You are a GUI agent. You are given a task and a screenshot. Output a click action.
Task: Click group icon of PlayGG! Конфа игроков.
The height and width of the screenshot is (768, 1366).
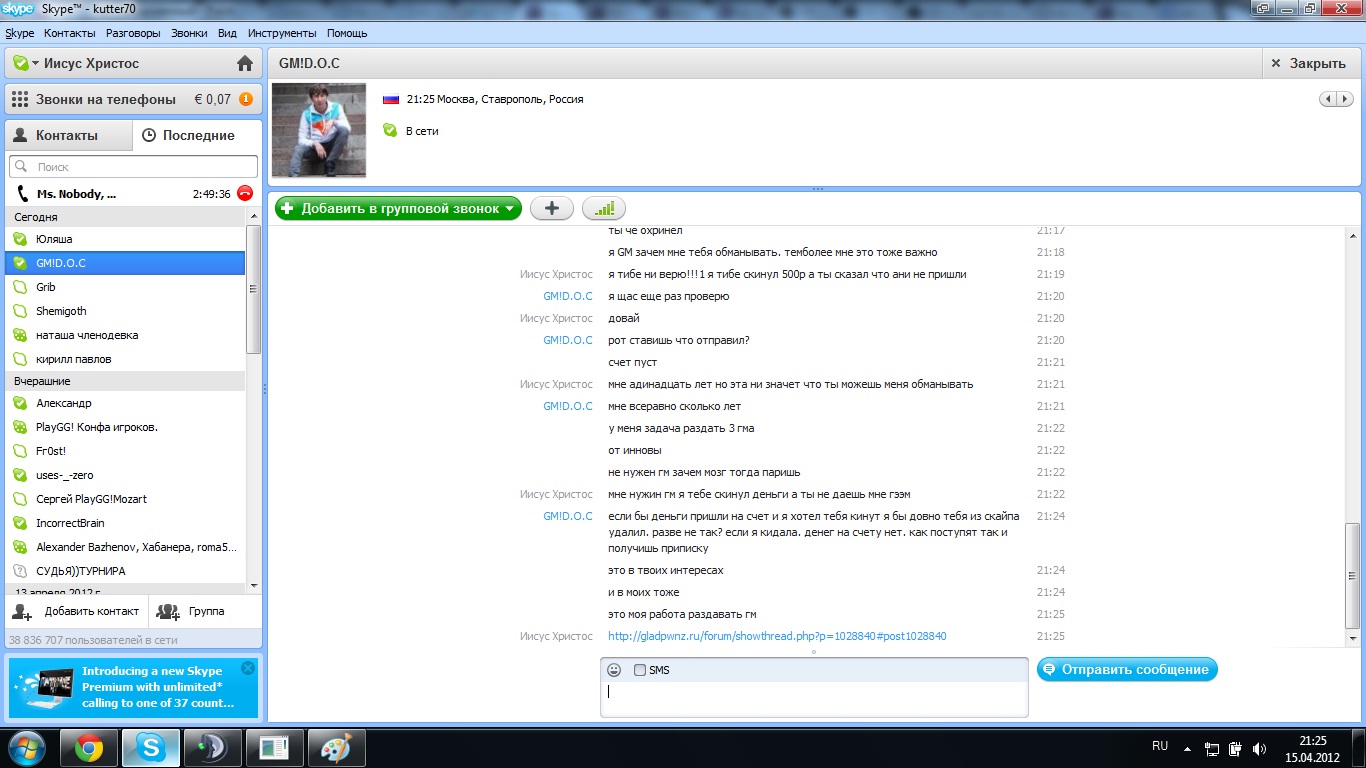[x=20, y=427]
